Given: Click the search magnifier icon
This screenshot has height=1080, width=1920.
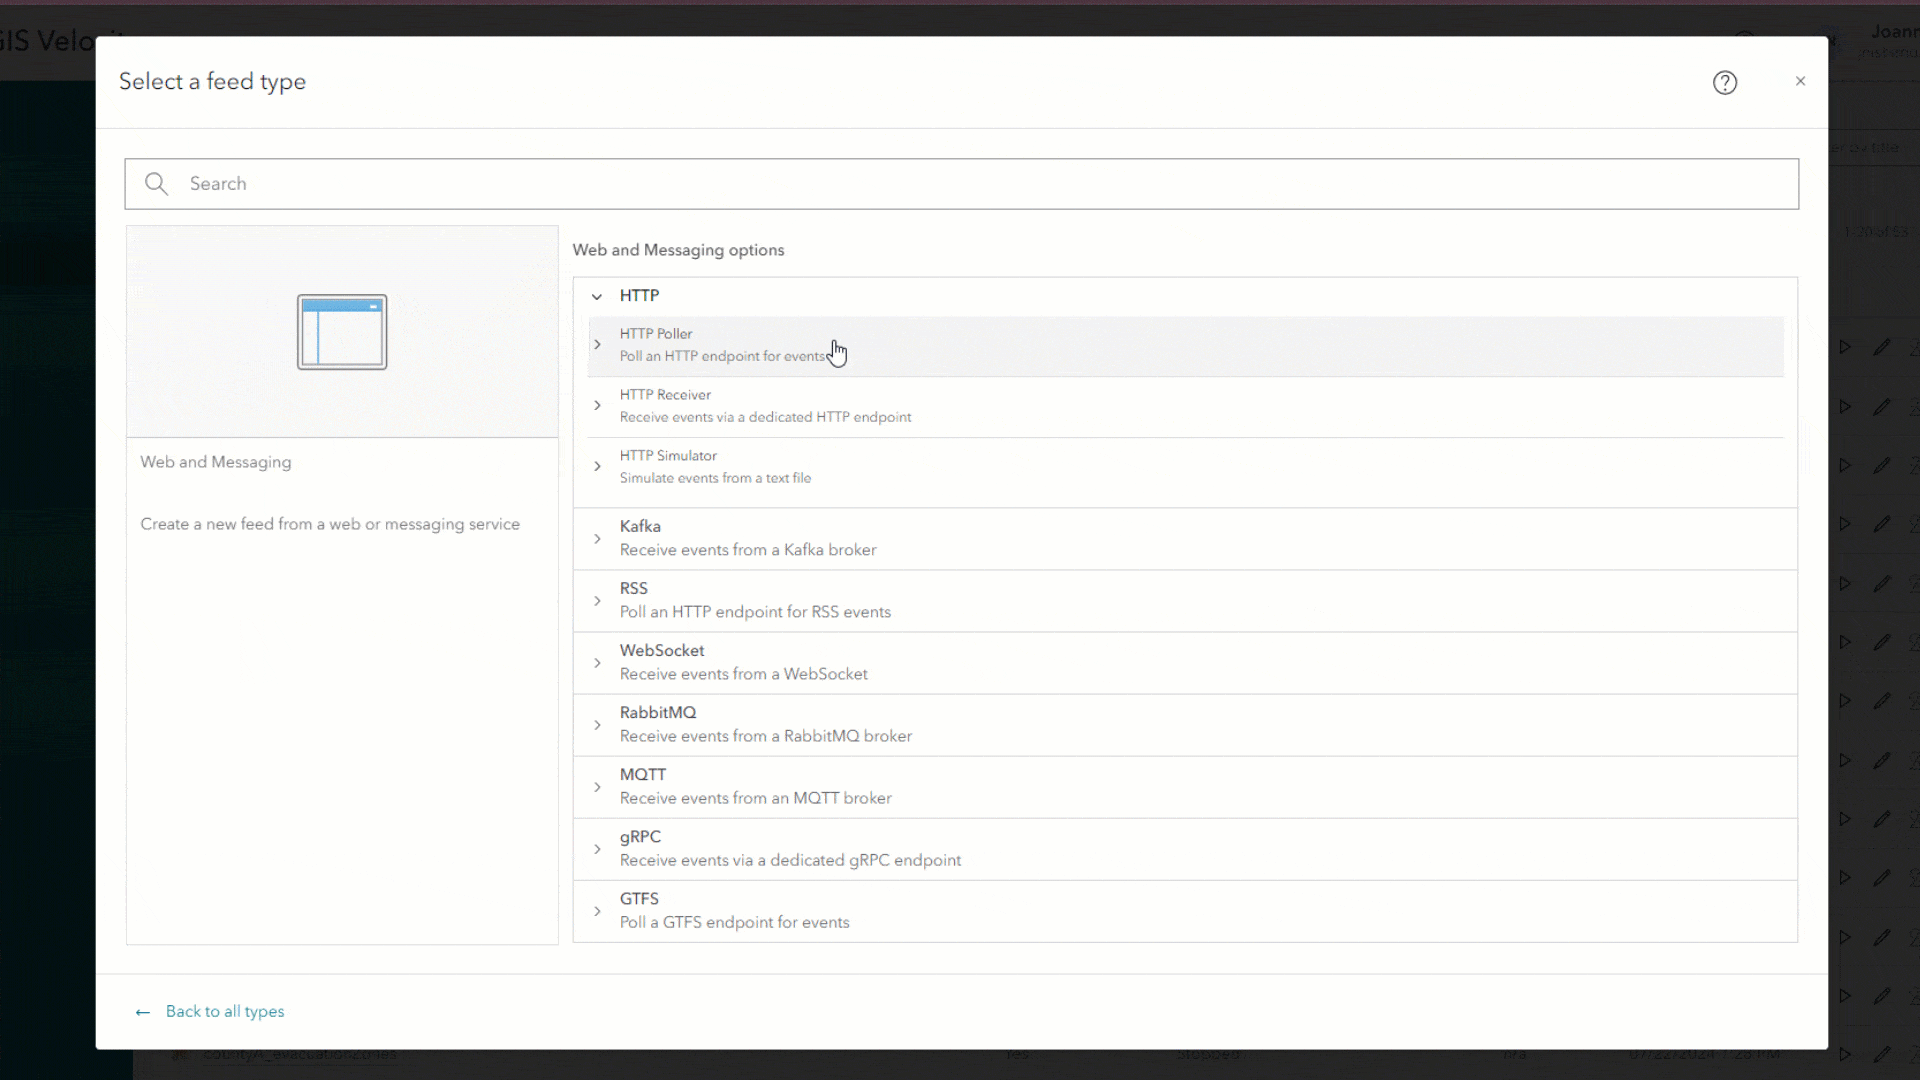Looking at the screenshot, I should coord(156,183).
